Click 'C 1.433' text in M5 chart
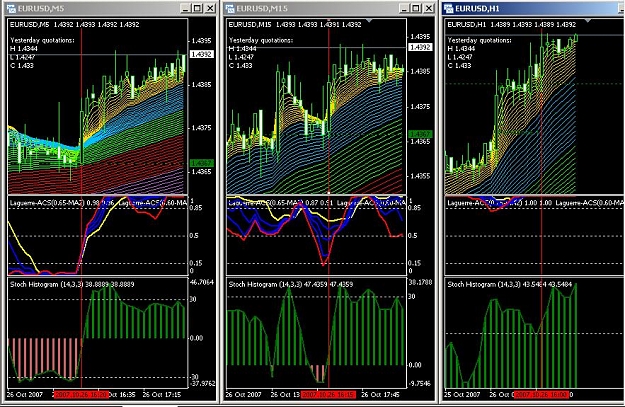The image size is (625, 407). (22, 65)
